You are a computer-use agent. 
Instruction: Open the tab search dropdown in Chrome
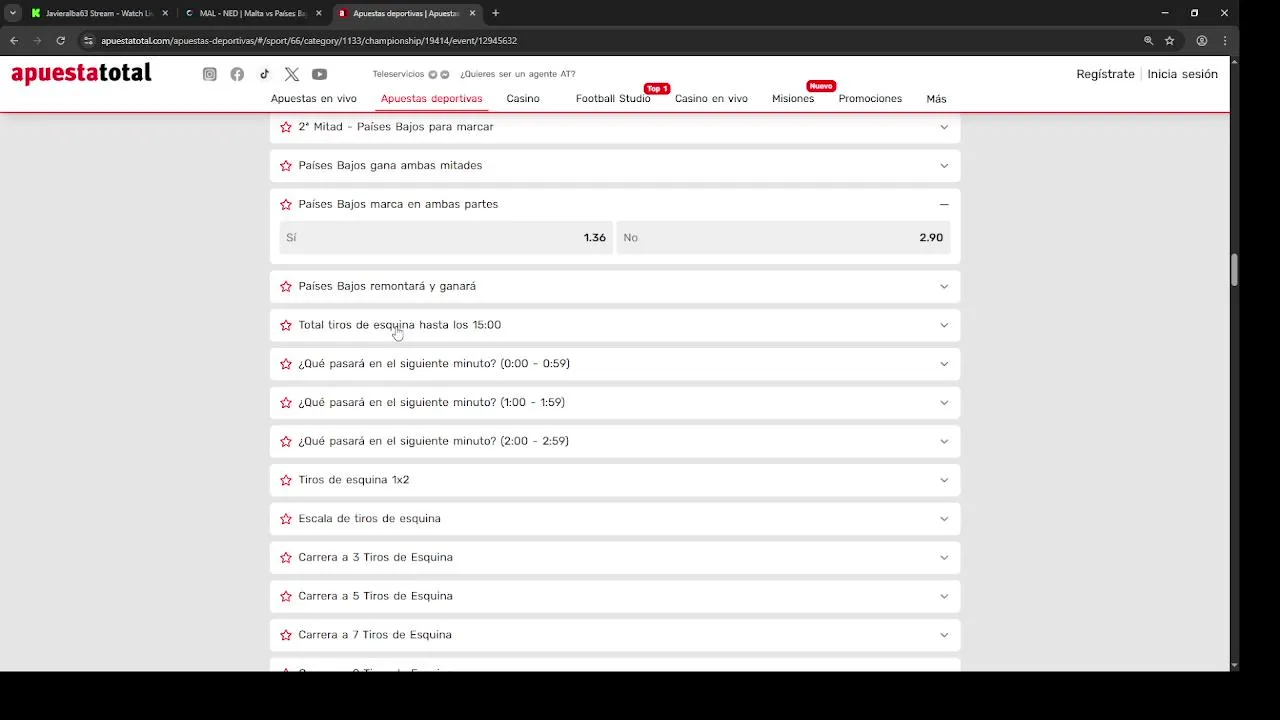tap(12, 13)
